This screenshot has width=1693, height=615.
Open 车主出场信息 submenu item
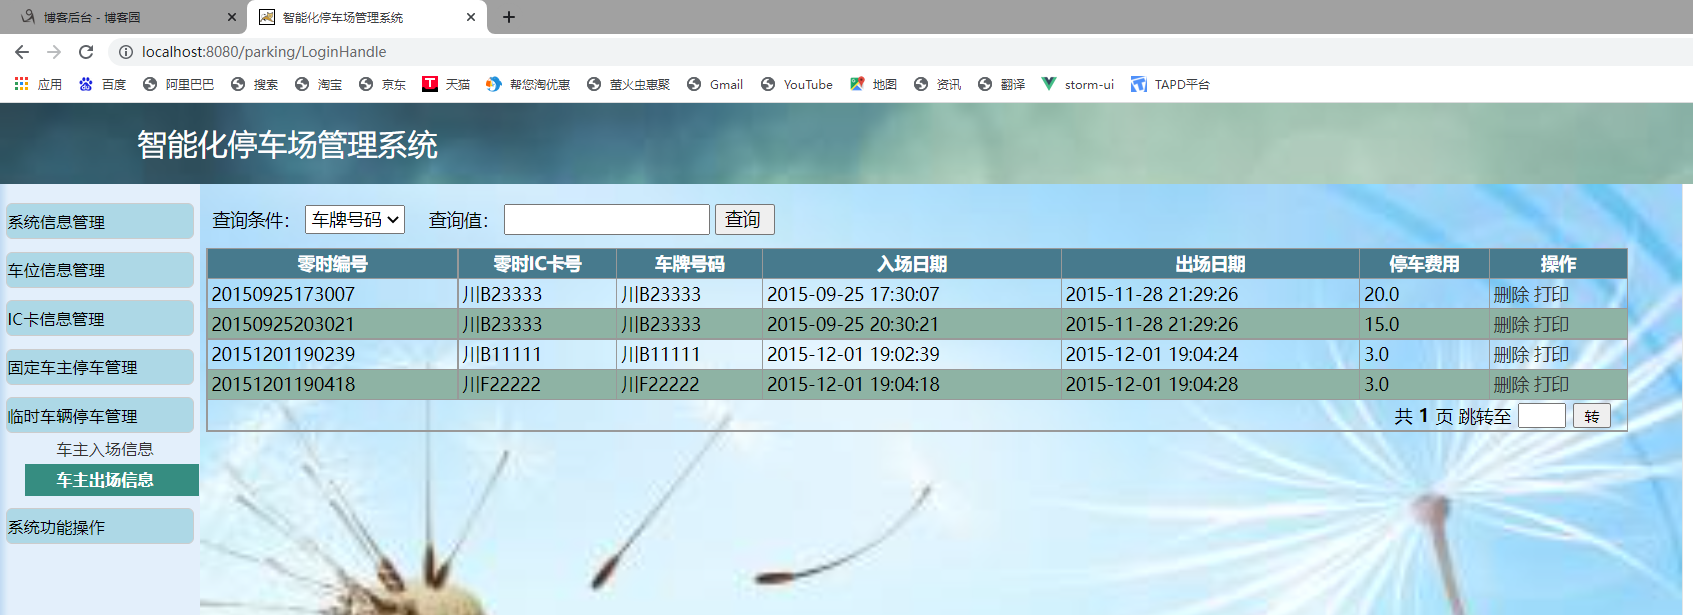pyautogui.click(x=112, y=480)
